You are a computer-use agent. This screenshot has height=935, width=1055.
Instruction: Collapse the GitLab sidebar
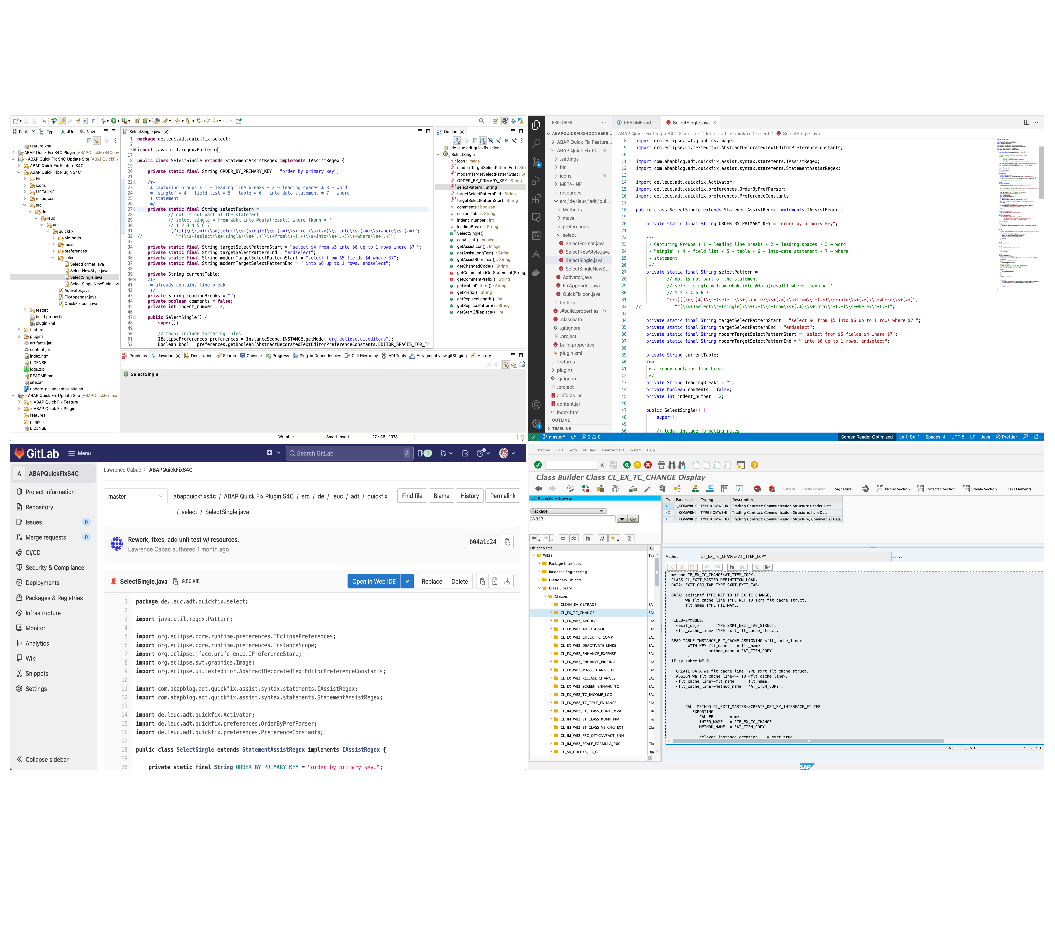(x=48, y=759)
